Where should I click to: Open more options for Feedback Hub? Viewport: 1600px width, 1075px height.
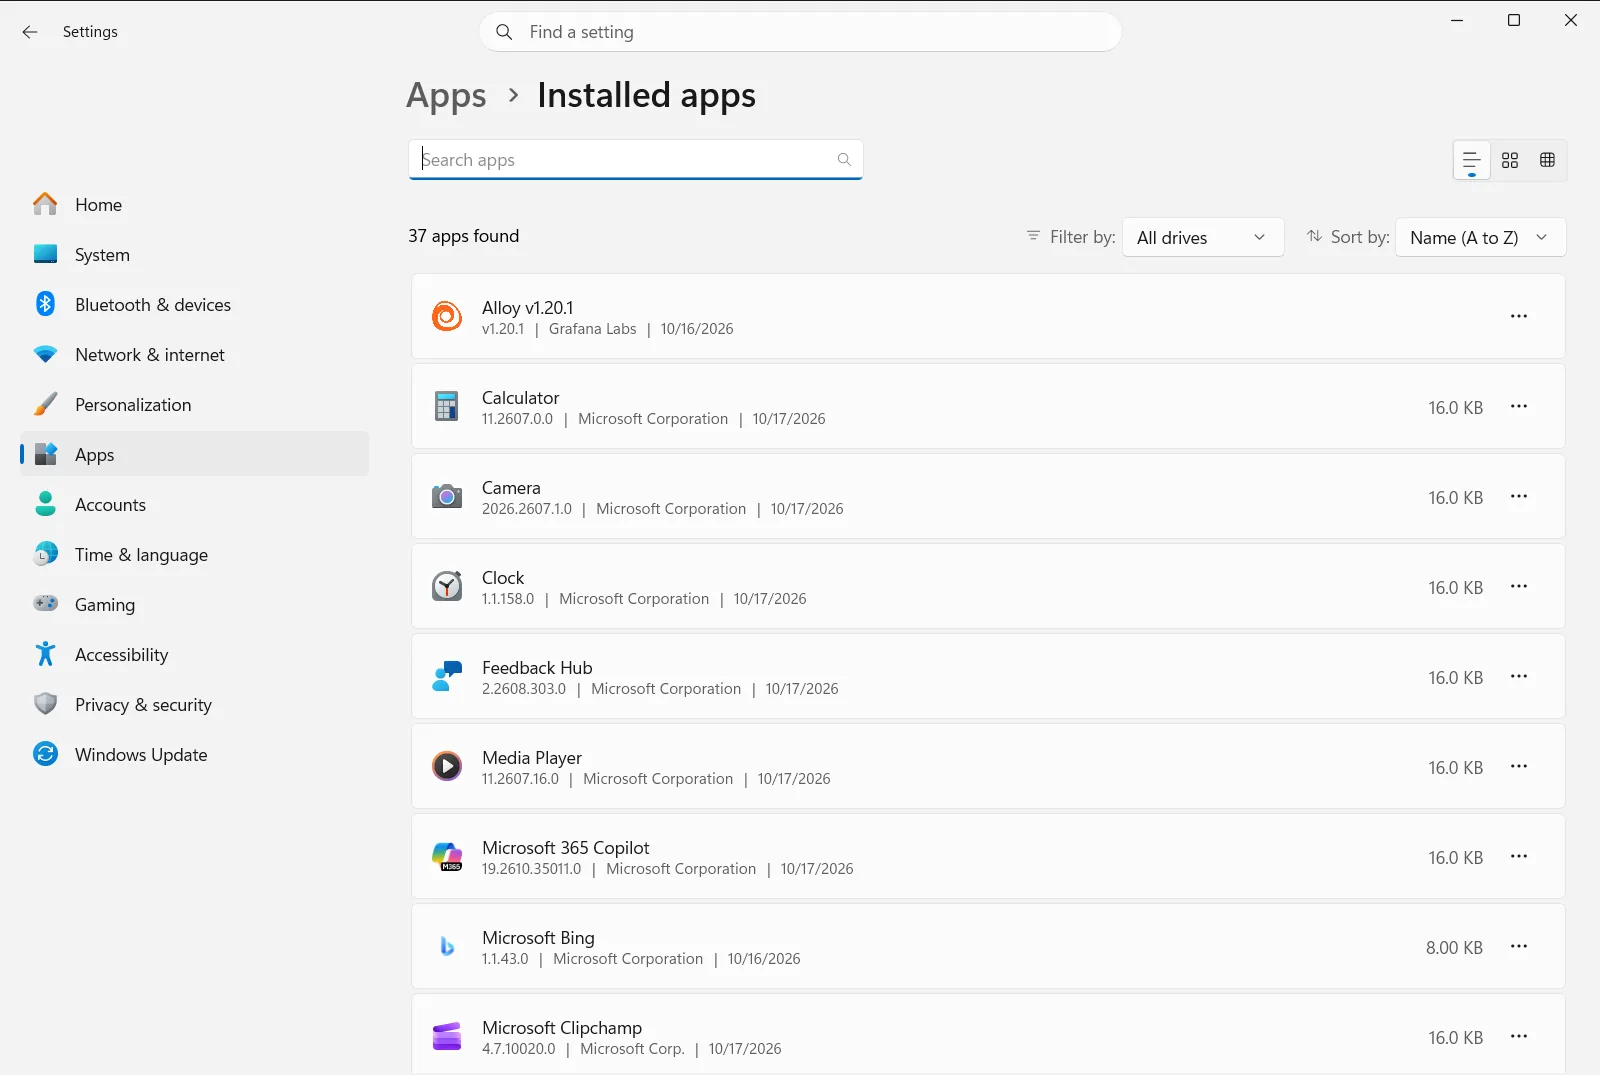coord(1519,676)
